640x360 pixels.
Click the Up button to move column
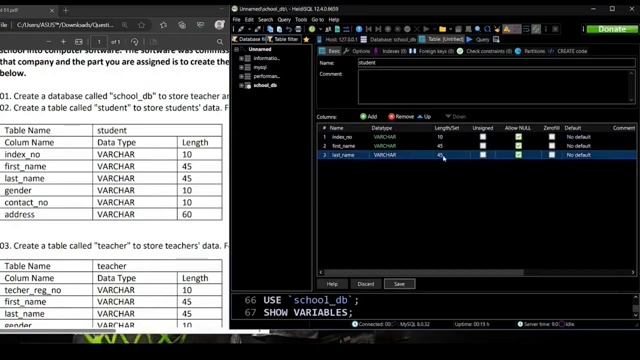coord(424,117)
